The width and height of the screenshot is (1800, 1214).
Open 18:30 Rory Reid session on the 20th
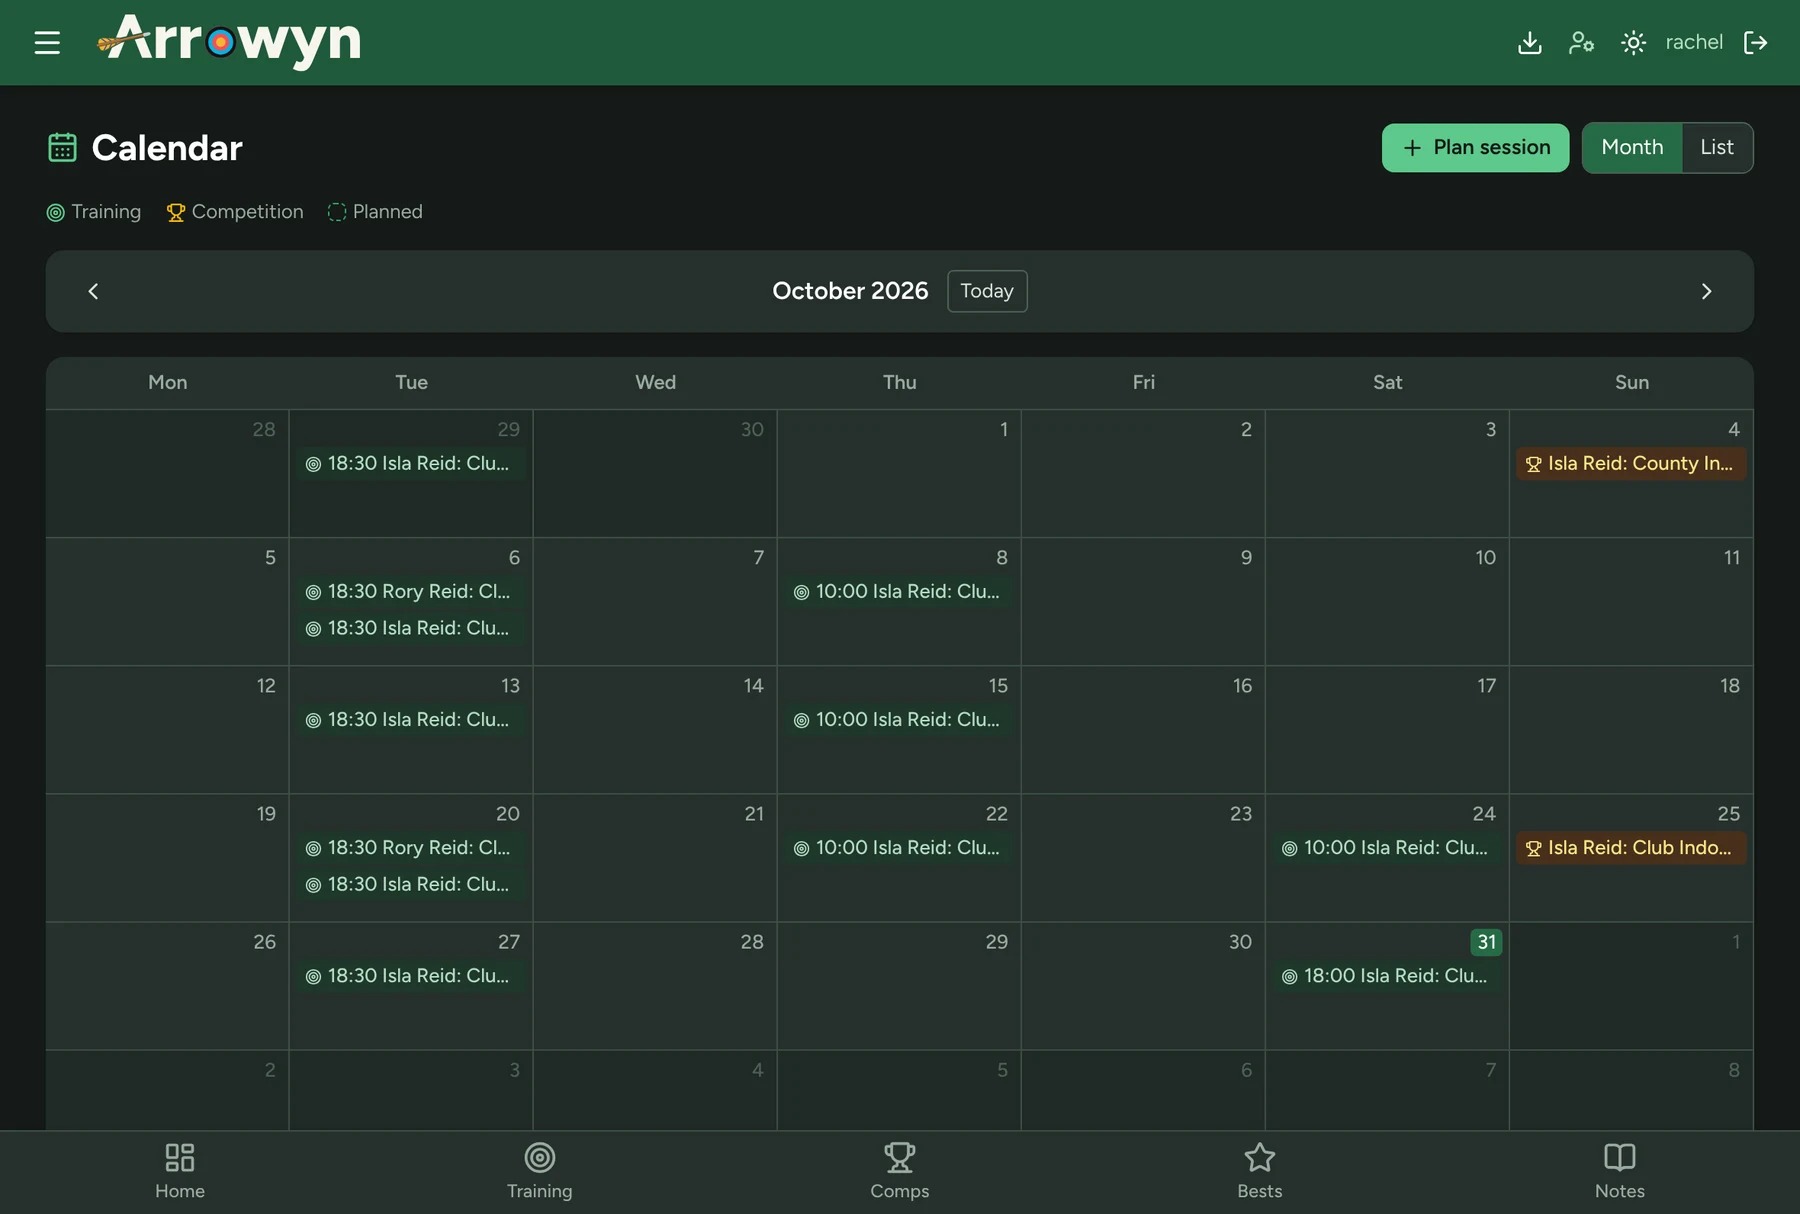click(411, 848)
